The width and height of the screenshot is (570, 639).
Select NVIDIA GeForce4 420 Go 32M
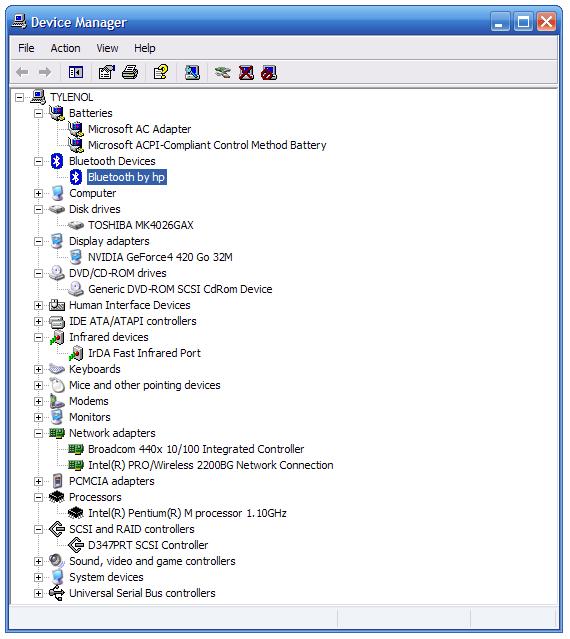[160, 257]
